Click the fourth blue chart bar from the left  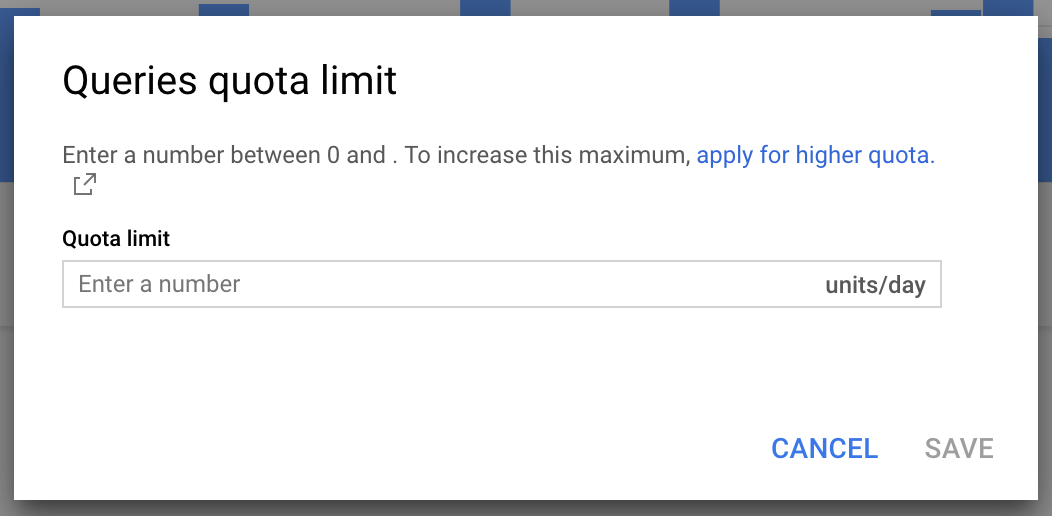694,7
